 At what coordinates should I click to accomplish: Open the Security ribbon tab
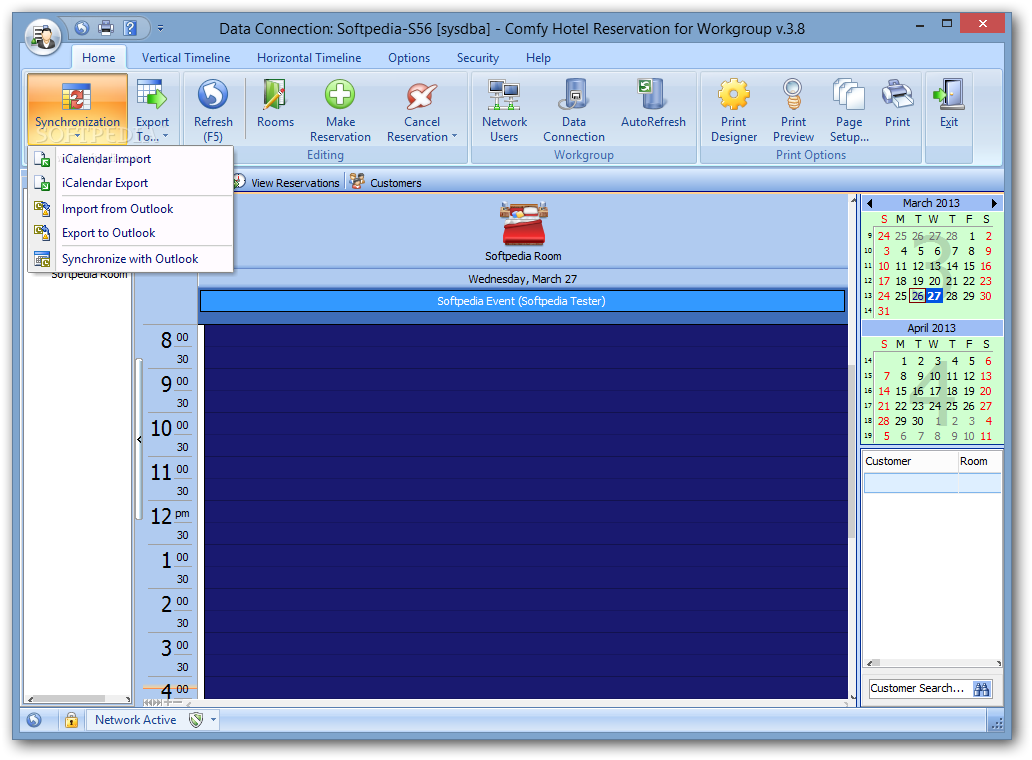pos(478,58)
